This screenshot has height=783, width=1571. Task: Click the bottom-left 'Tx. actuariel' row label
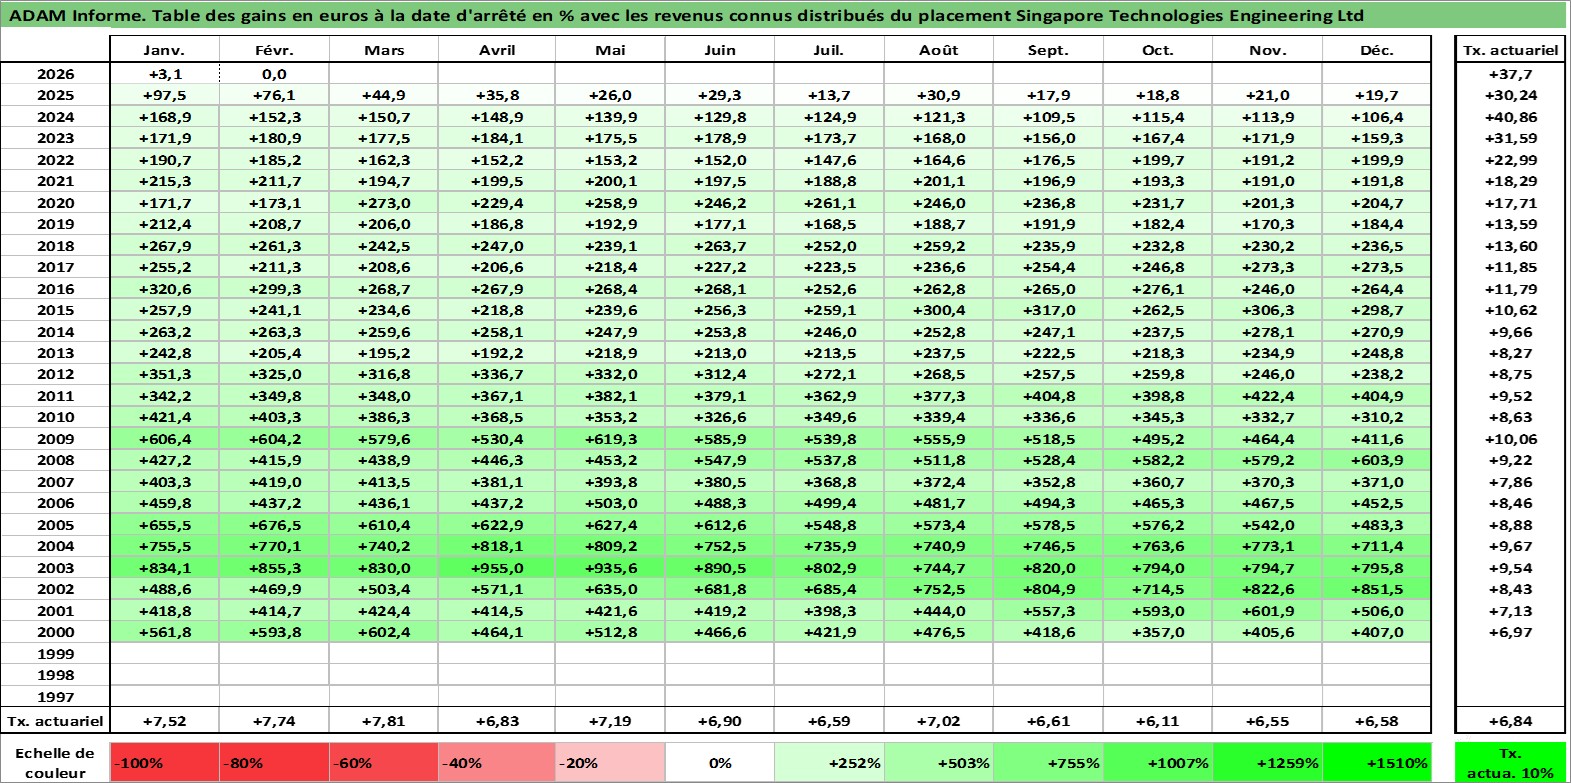pos(55,720)
